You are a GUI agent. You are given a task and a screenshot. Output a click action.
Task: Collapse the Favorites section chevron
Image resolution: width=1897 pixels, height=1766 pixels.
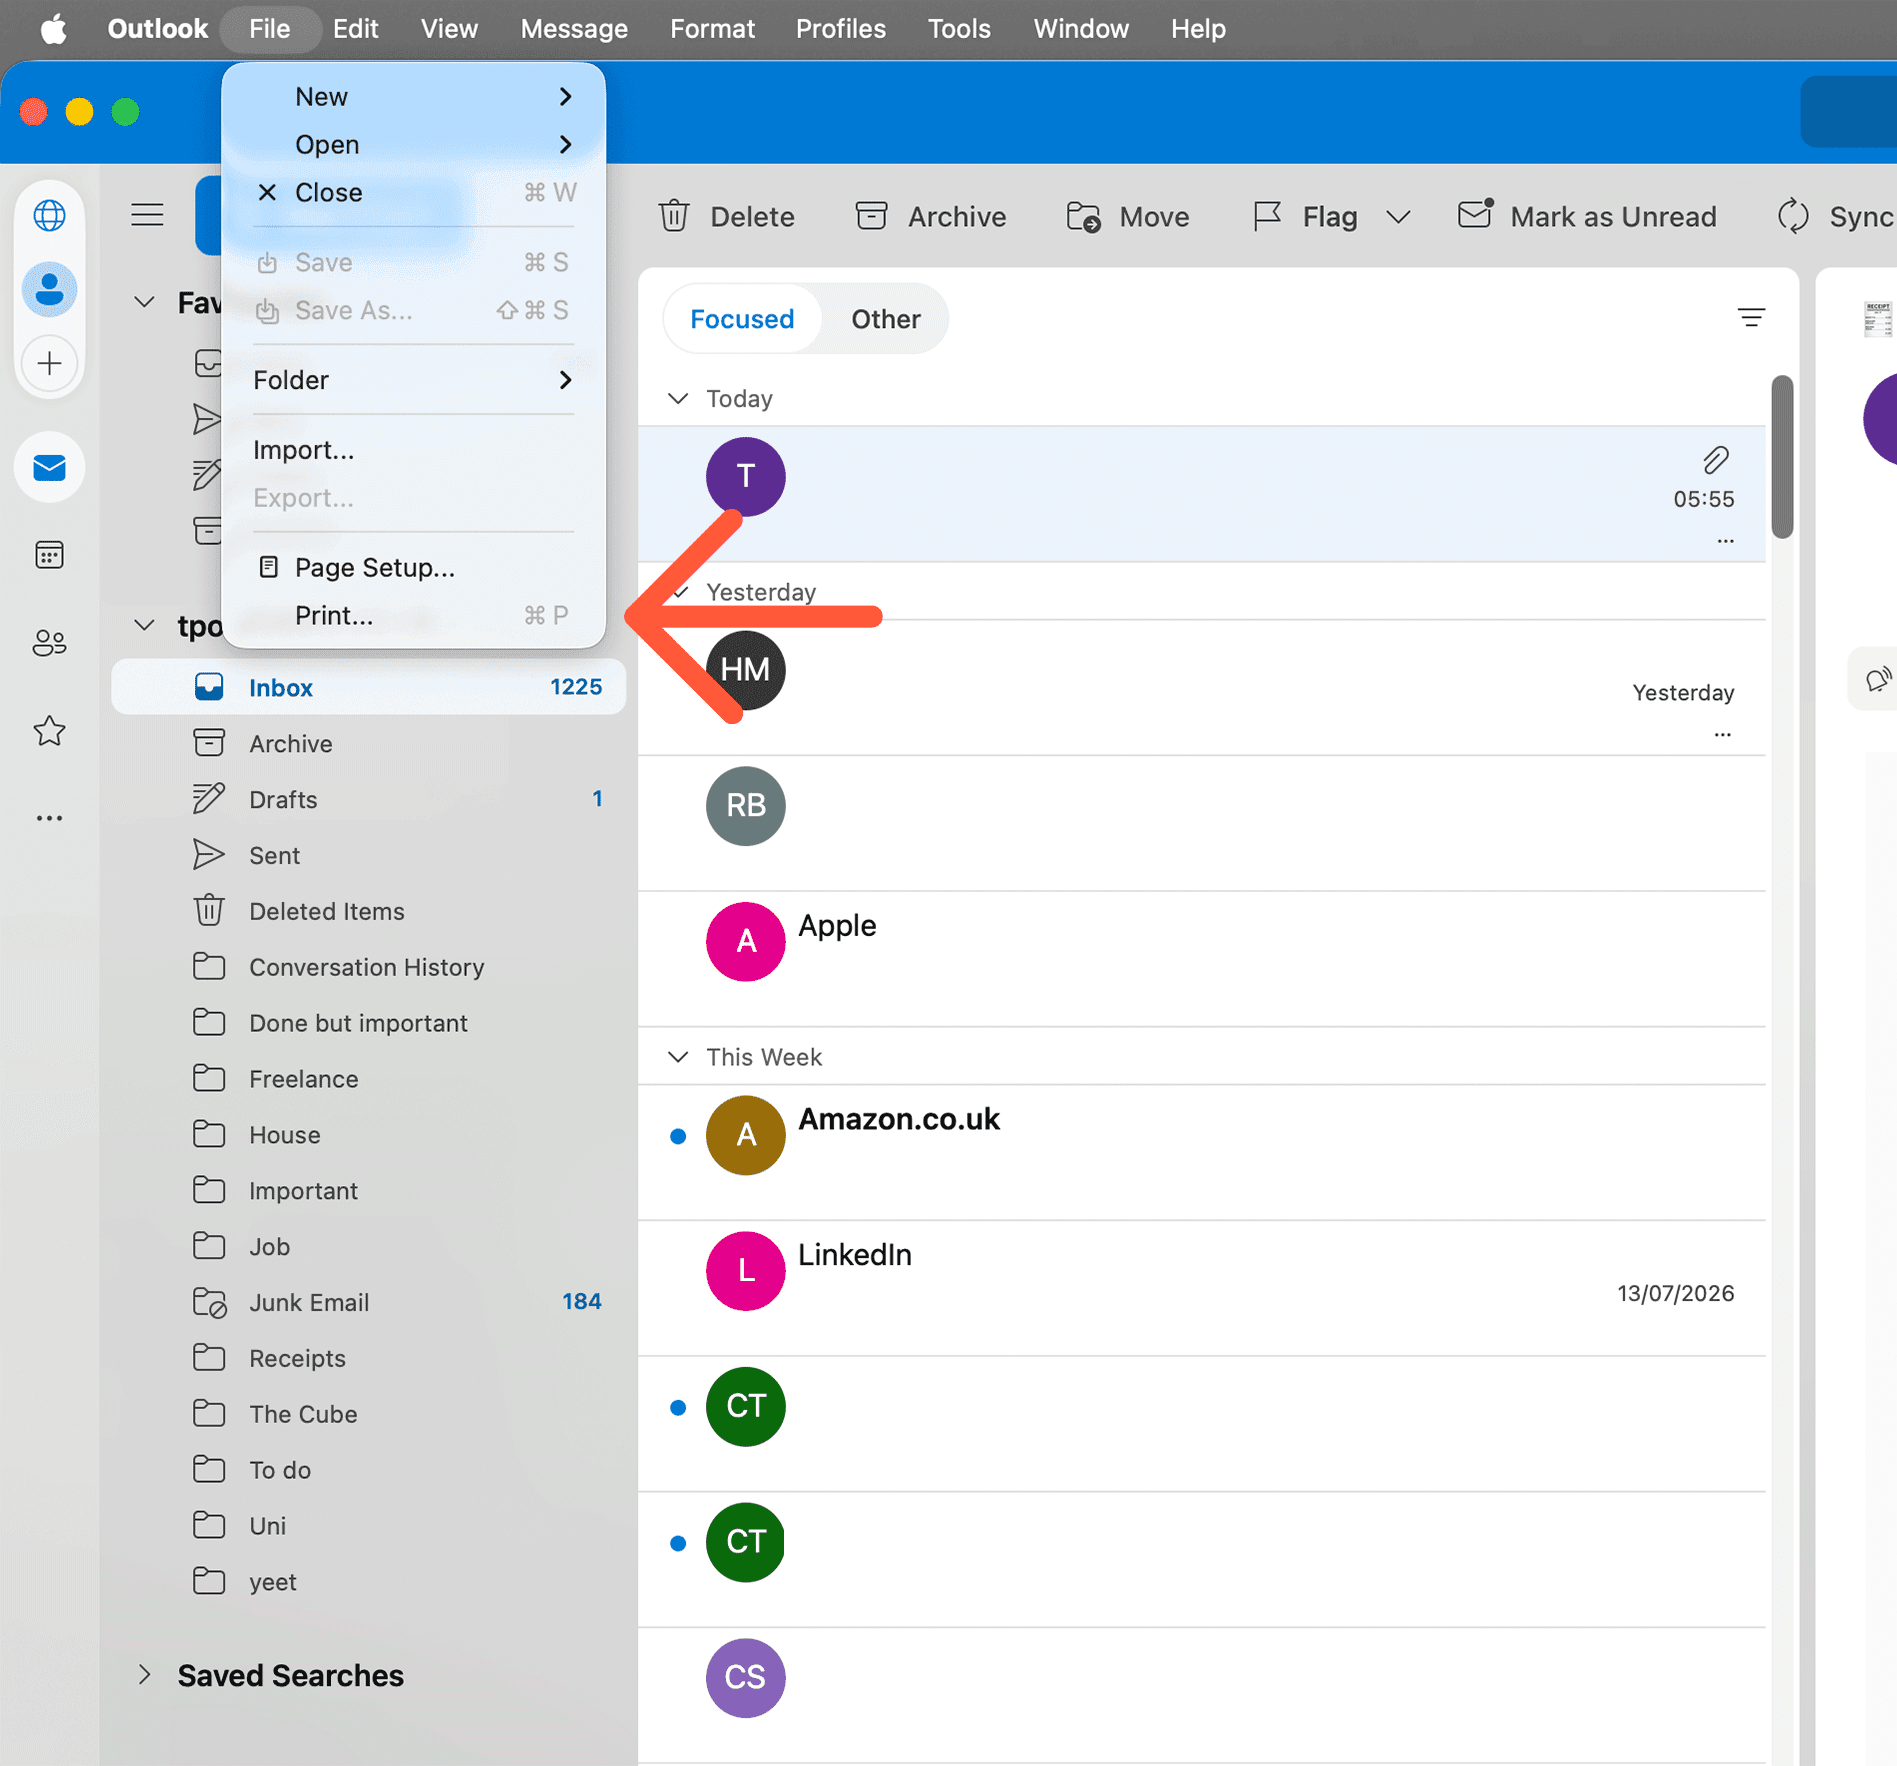pyautogui.click(x=145, y=302)
